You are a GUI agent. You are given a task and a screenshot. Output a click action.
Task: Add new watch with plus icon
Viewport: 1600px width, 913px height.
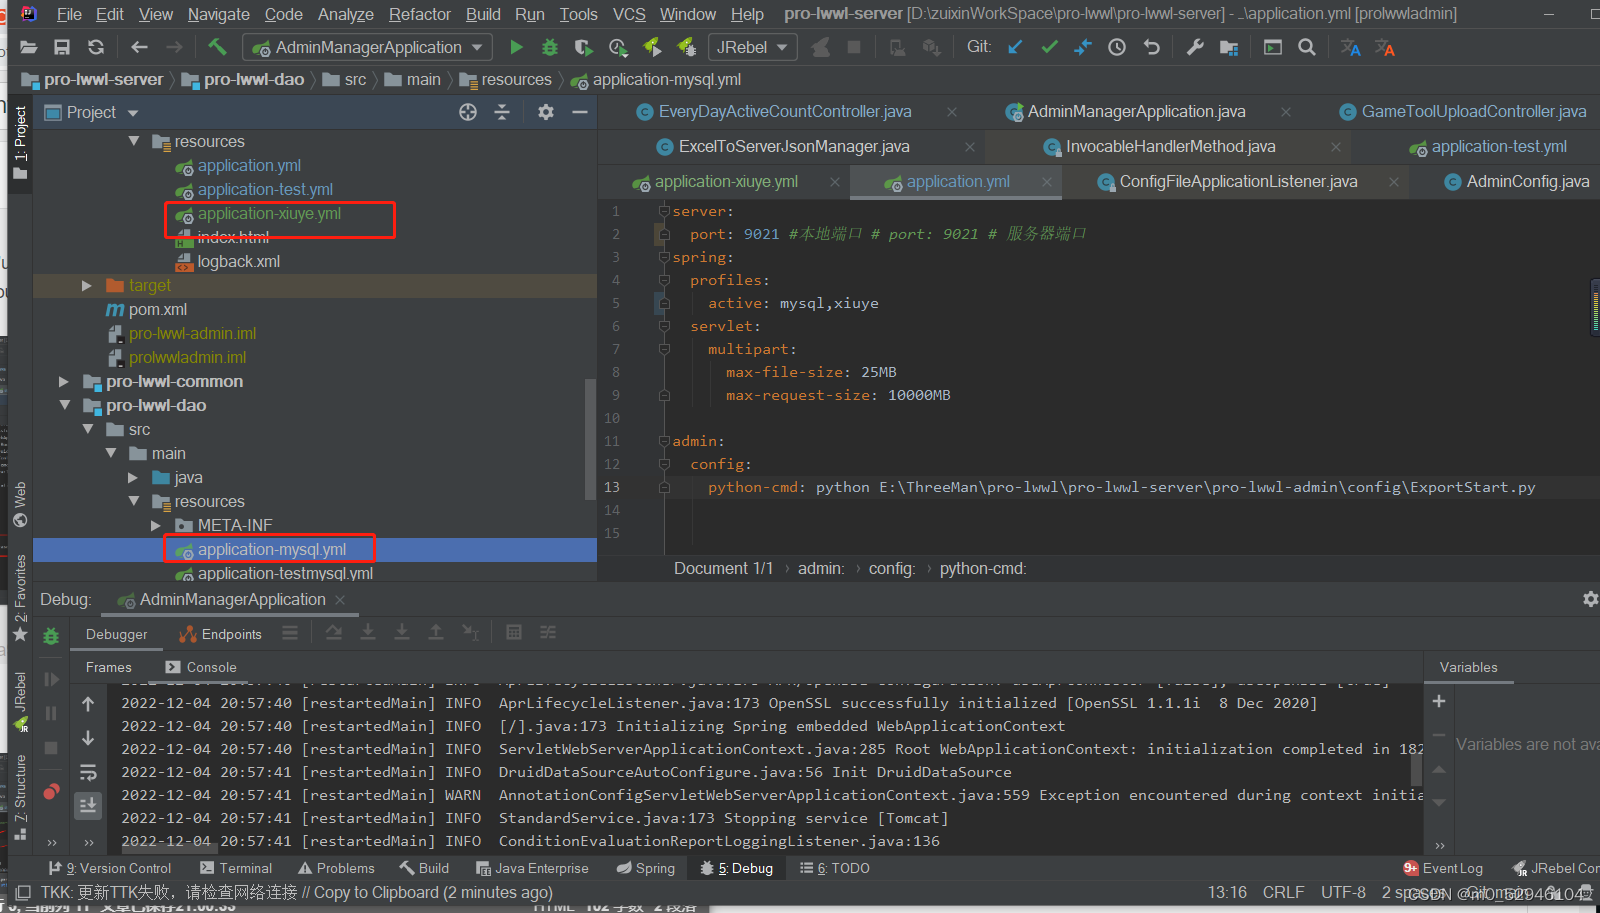pos(1439,701)
